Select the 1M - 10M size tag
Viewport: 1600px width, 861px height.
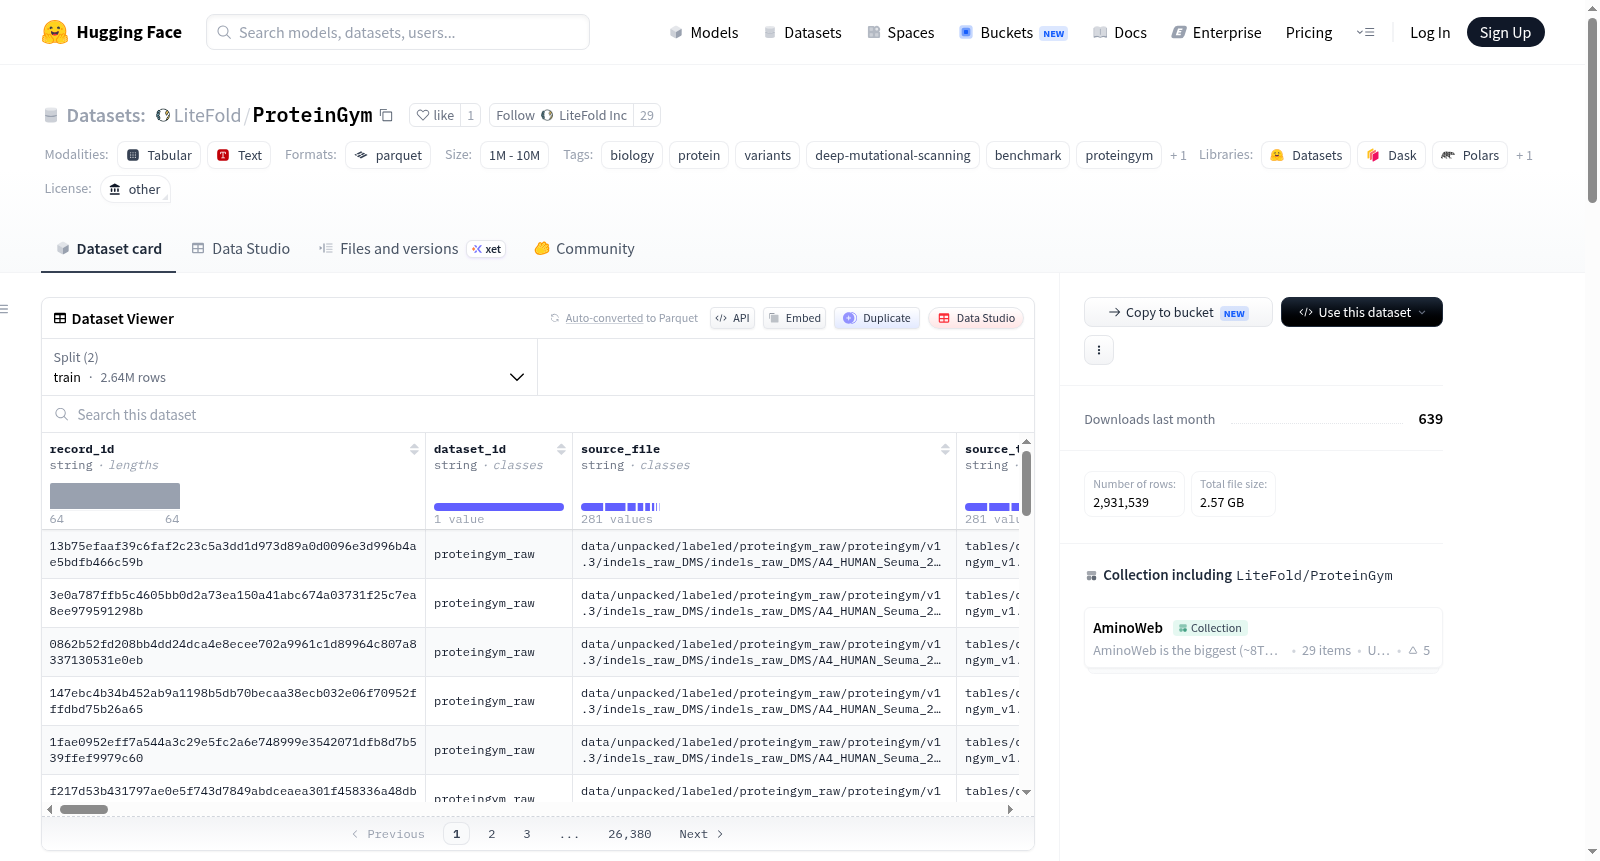(514, 155)
